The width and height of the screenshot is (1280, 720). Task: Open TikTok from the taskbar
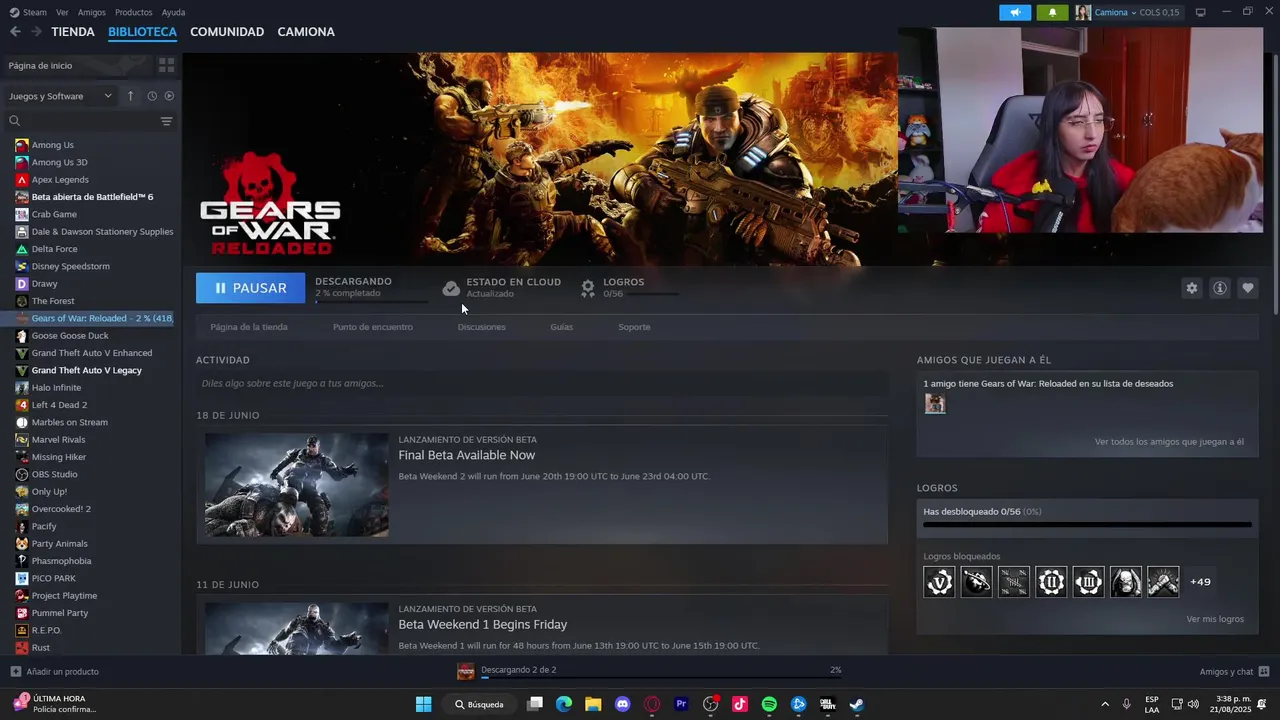740,704
